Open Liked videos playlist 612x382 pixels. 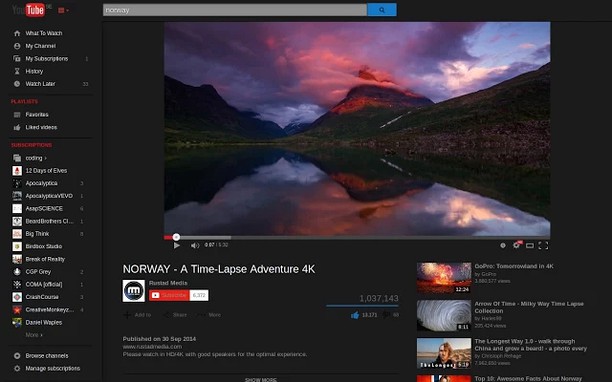(x=41, y=127)
